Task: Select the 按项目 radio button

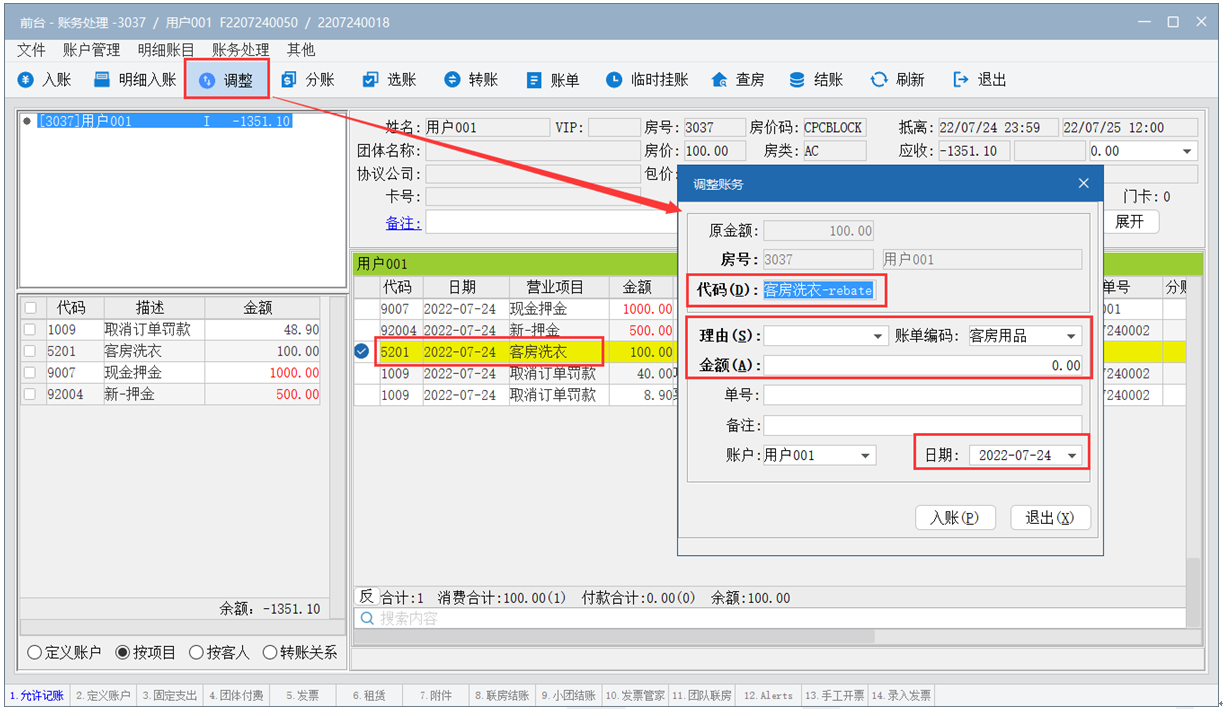Action: 123,653
